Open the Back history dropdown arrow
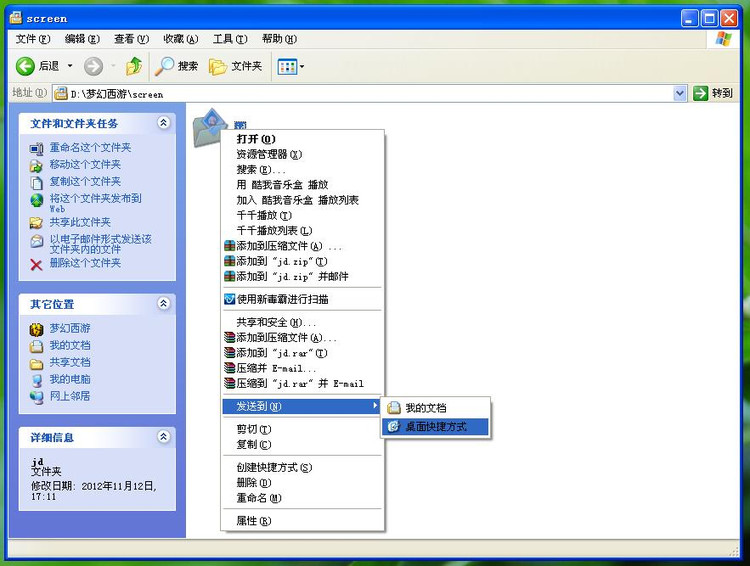The image size is (750, 566). click(70, 66)
